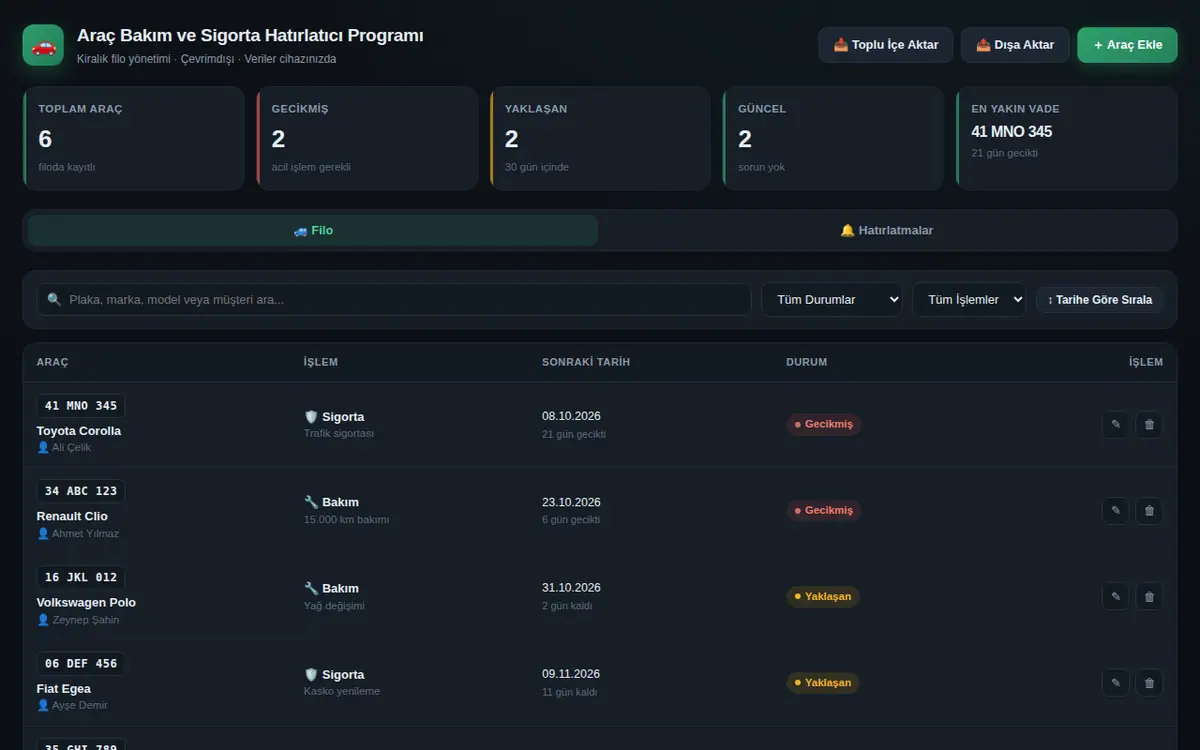1200x750 pixels.
Task: Add a new vehicle with Araç Ekle
Action: tap(1128, 45)
